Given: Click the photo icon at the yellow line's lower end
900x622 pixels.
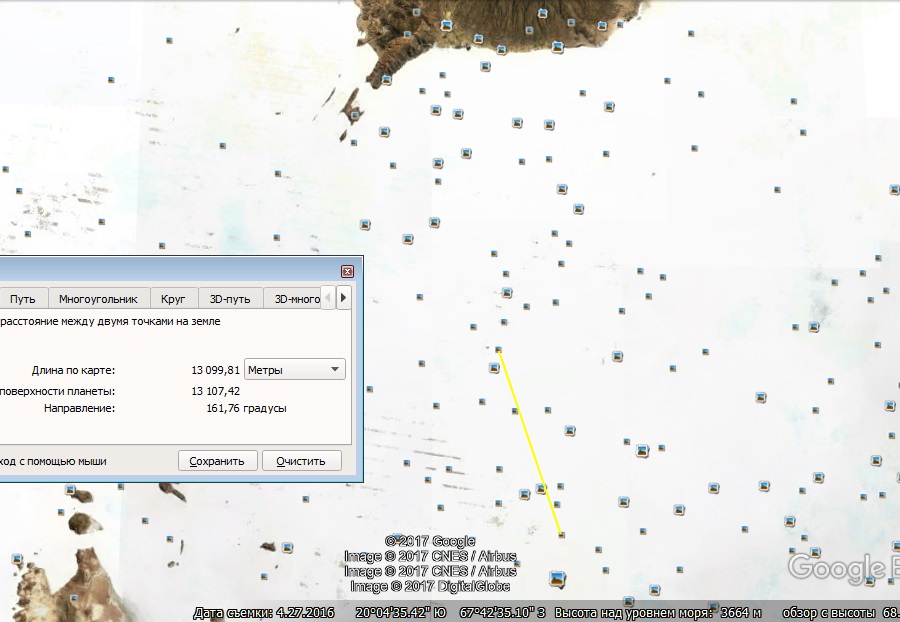Looking at the screenshot, I should pos(561,535).
